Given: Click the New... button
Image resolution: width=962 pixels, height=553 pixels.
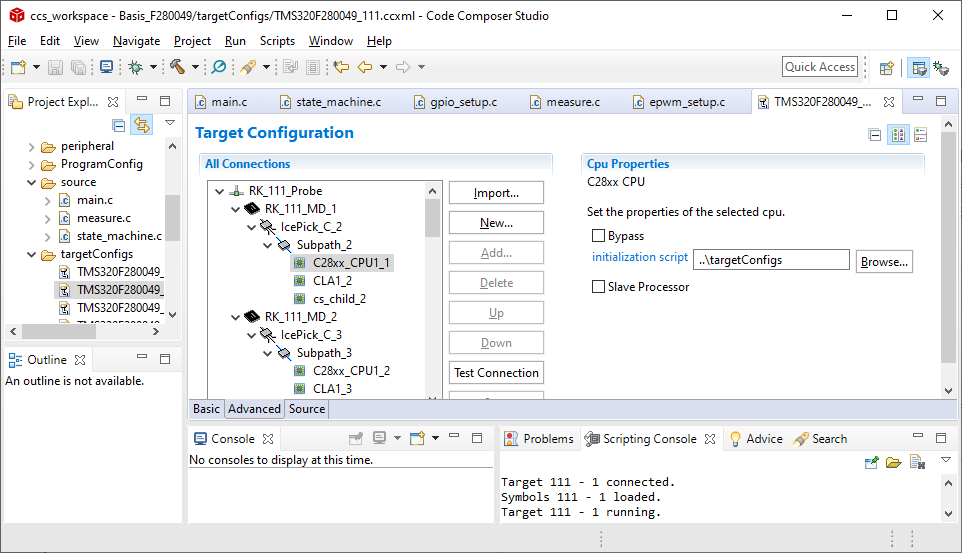Looking at the screenshot, I should [x=496, y=223].
